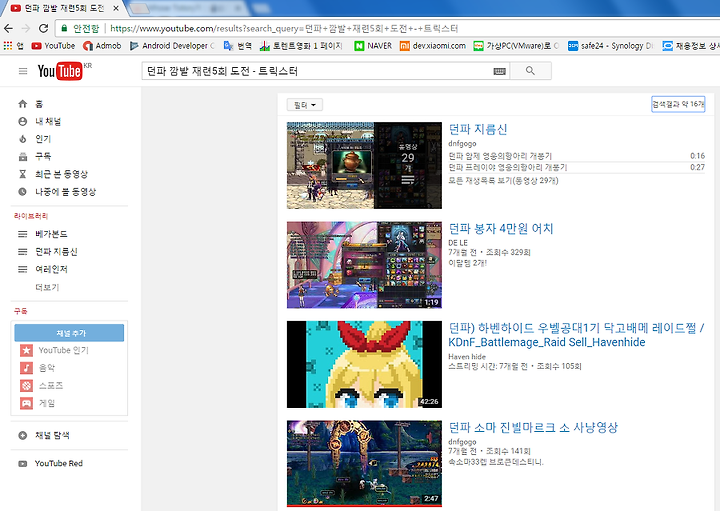Open 하벤하이드 우벨공대1기 raid video title
This screenshot has height=511, width=720.
[x=576, y=335]
